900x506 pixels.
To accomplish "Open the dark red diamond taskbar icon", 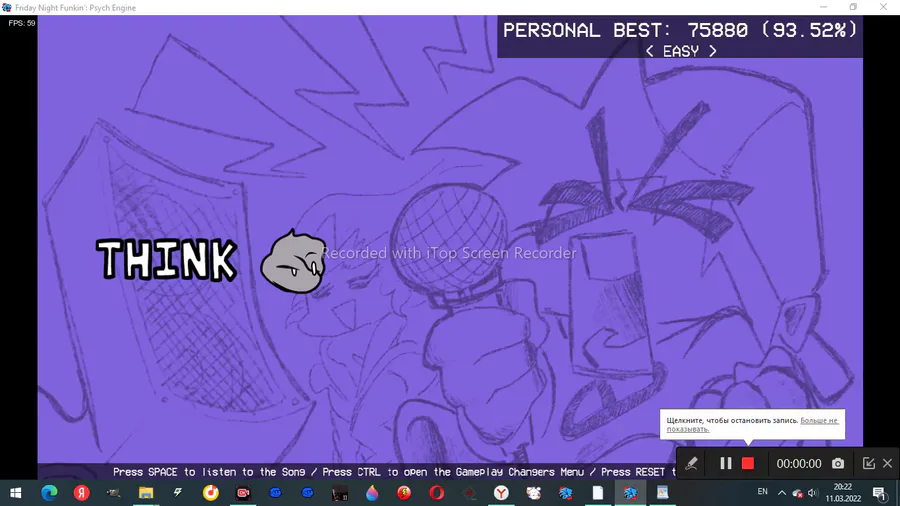I will [469, 493].
